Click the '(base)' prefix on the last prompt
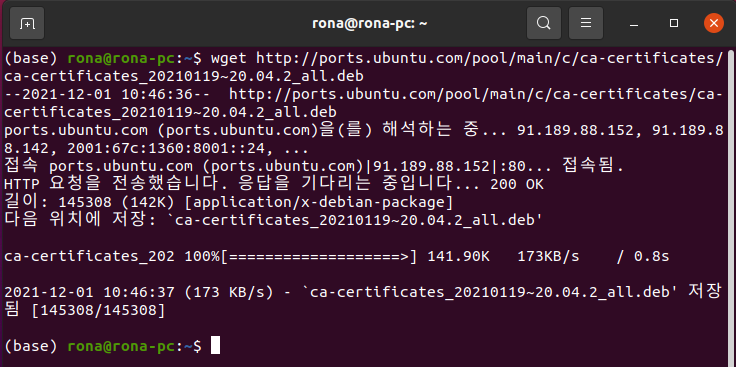736x367 pixels. pos(31,346)
